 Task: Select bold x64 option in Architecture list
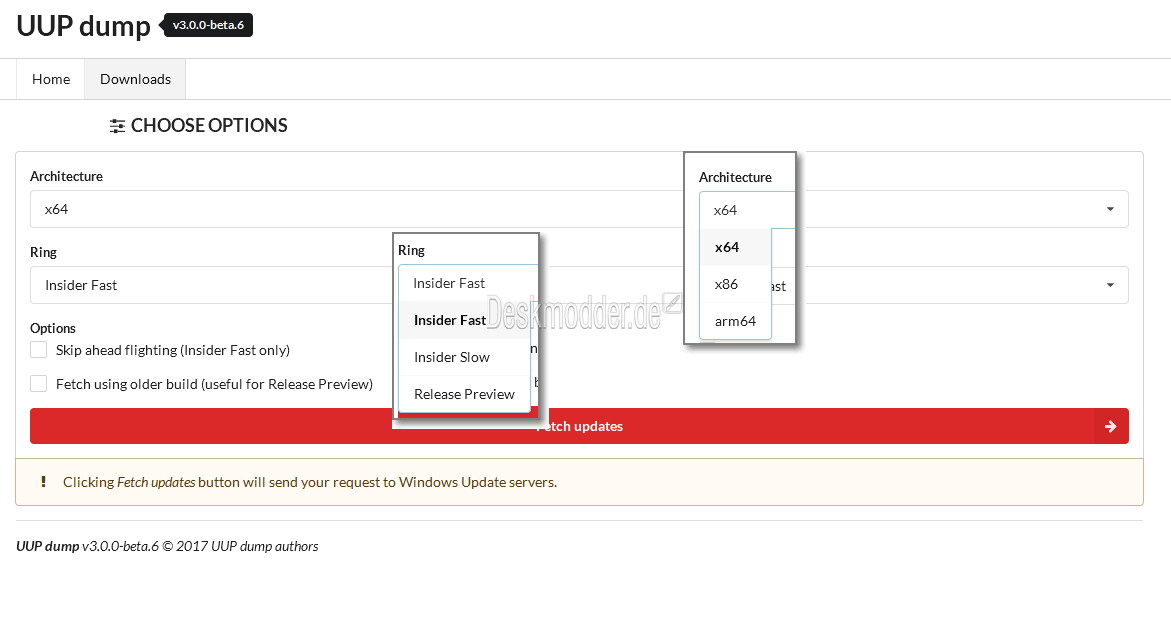pyautogui.click(x=735, y=247)
